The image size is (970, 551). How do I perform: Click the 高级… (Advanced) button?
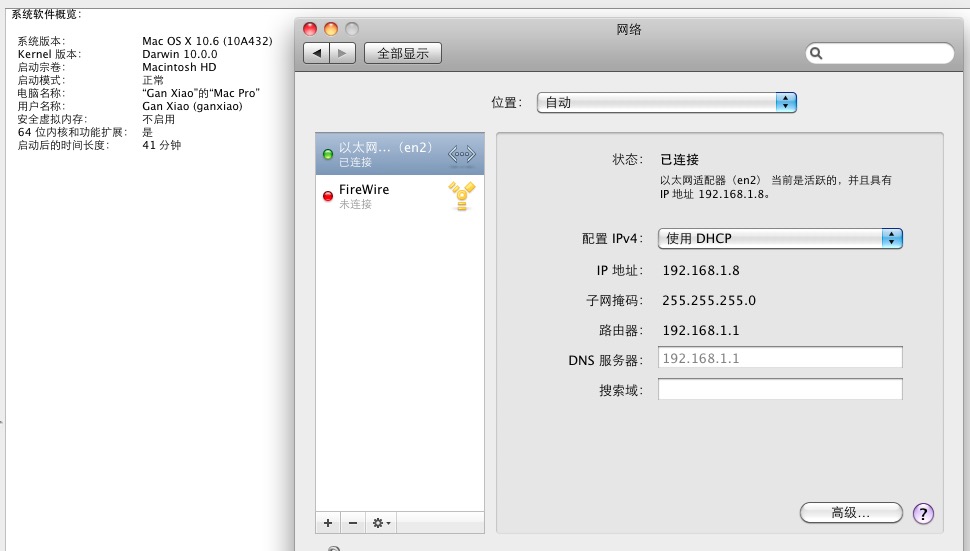pyautogui.click(x=851, y=513)
